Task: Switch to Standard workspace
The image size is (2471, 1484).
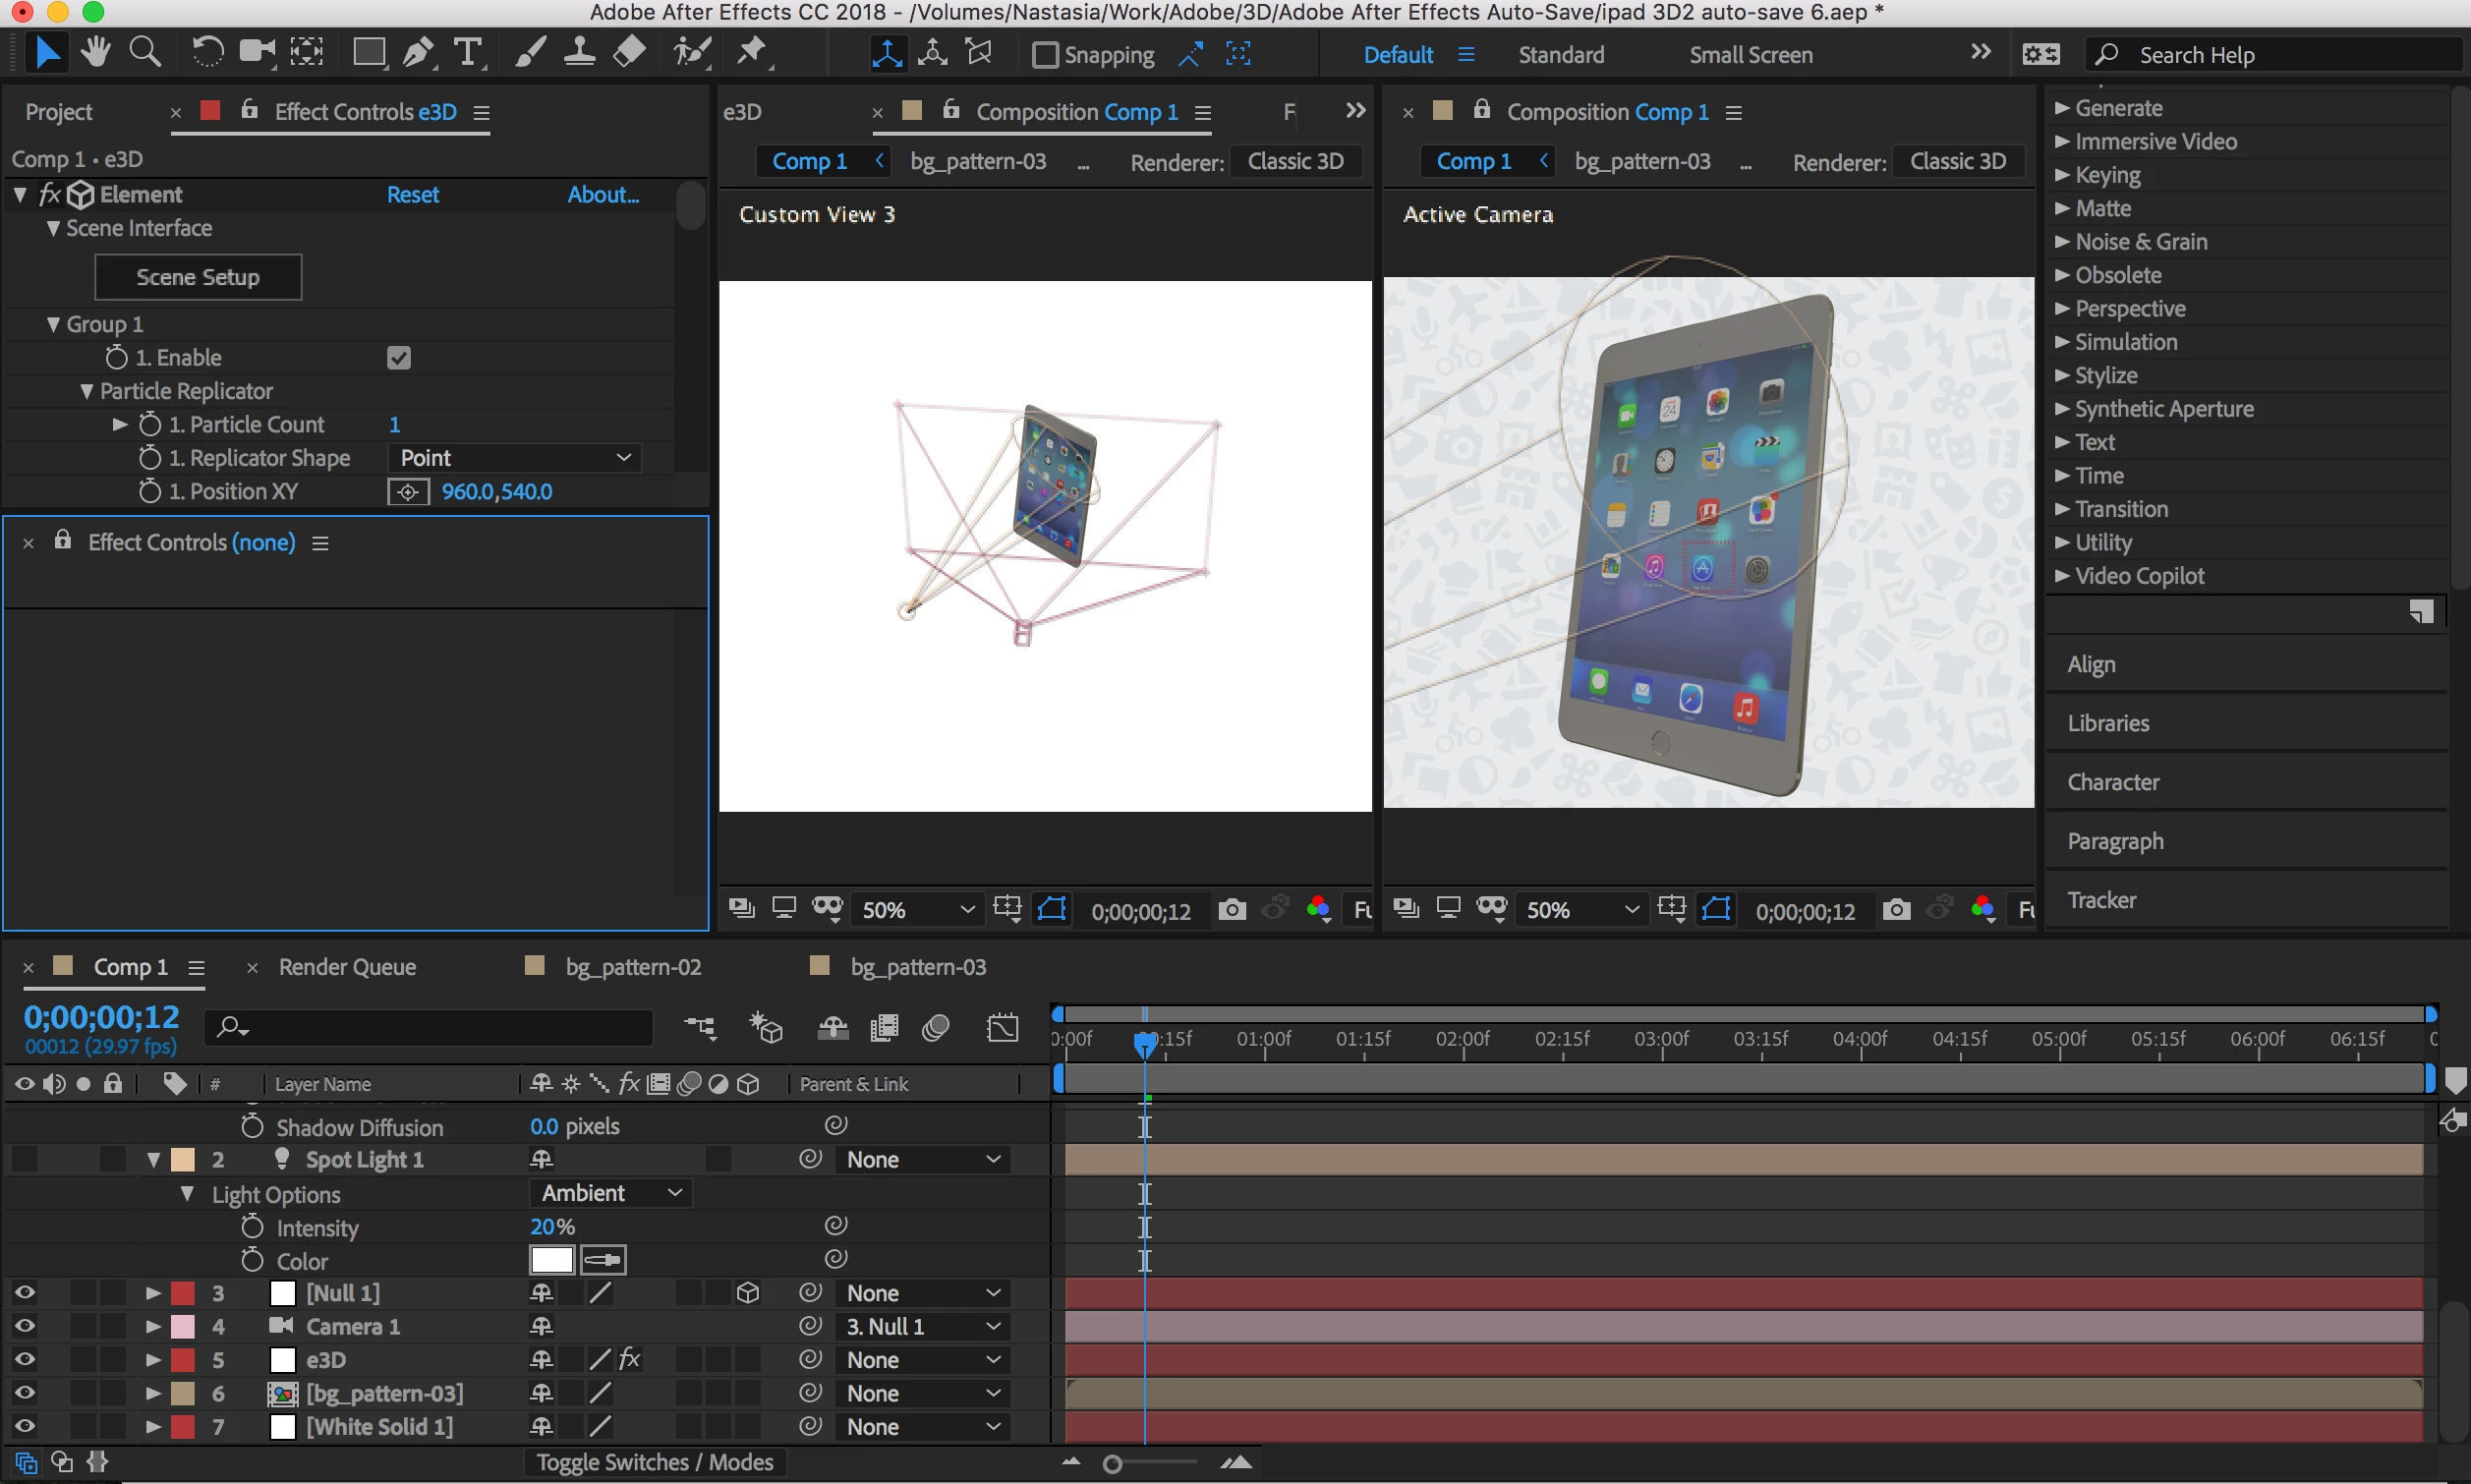Action: [1560, 55]
